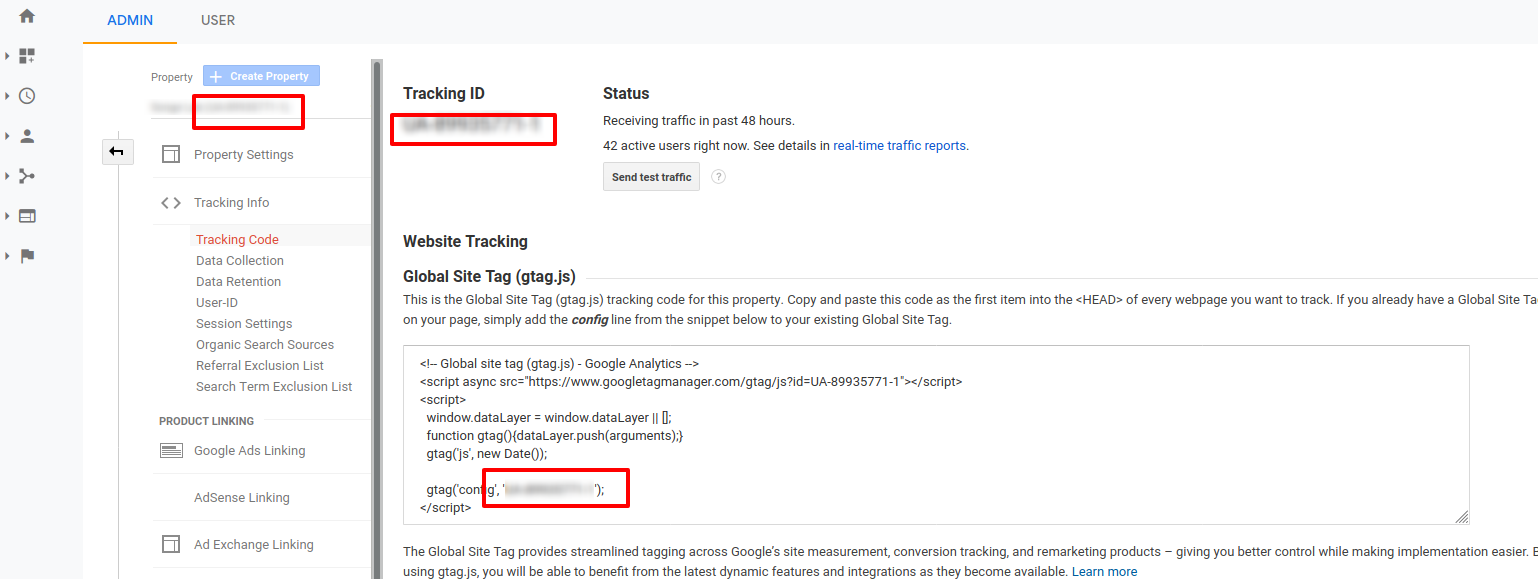Click the back arrow button beside the Property column

tap(116, 151)
